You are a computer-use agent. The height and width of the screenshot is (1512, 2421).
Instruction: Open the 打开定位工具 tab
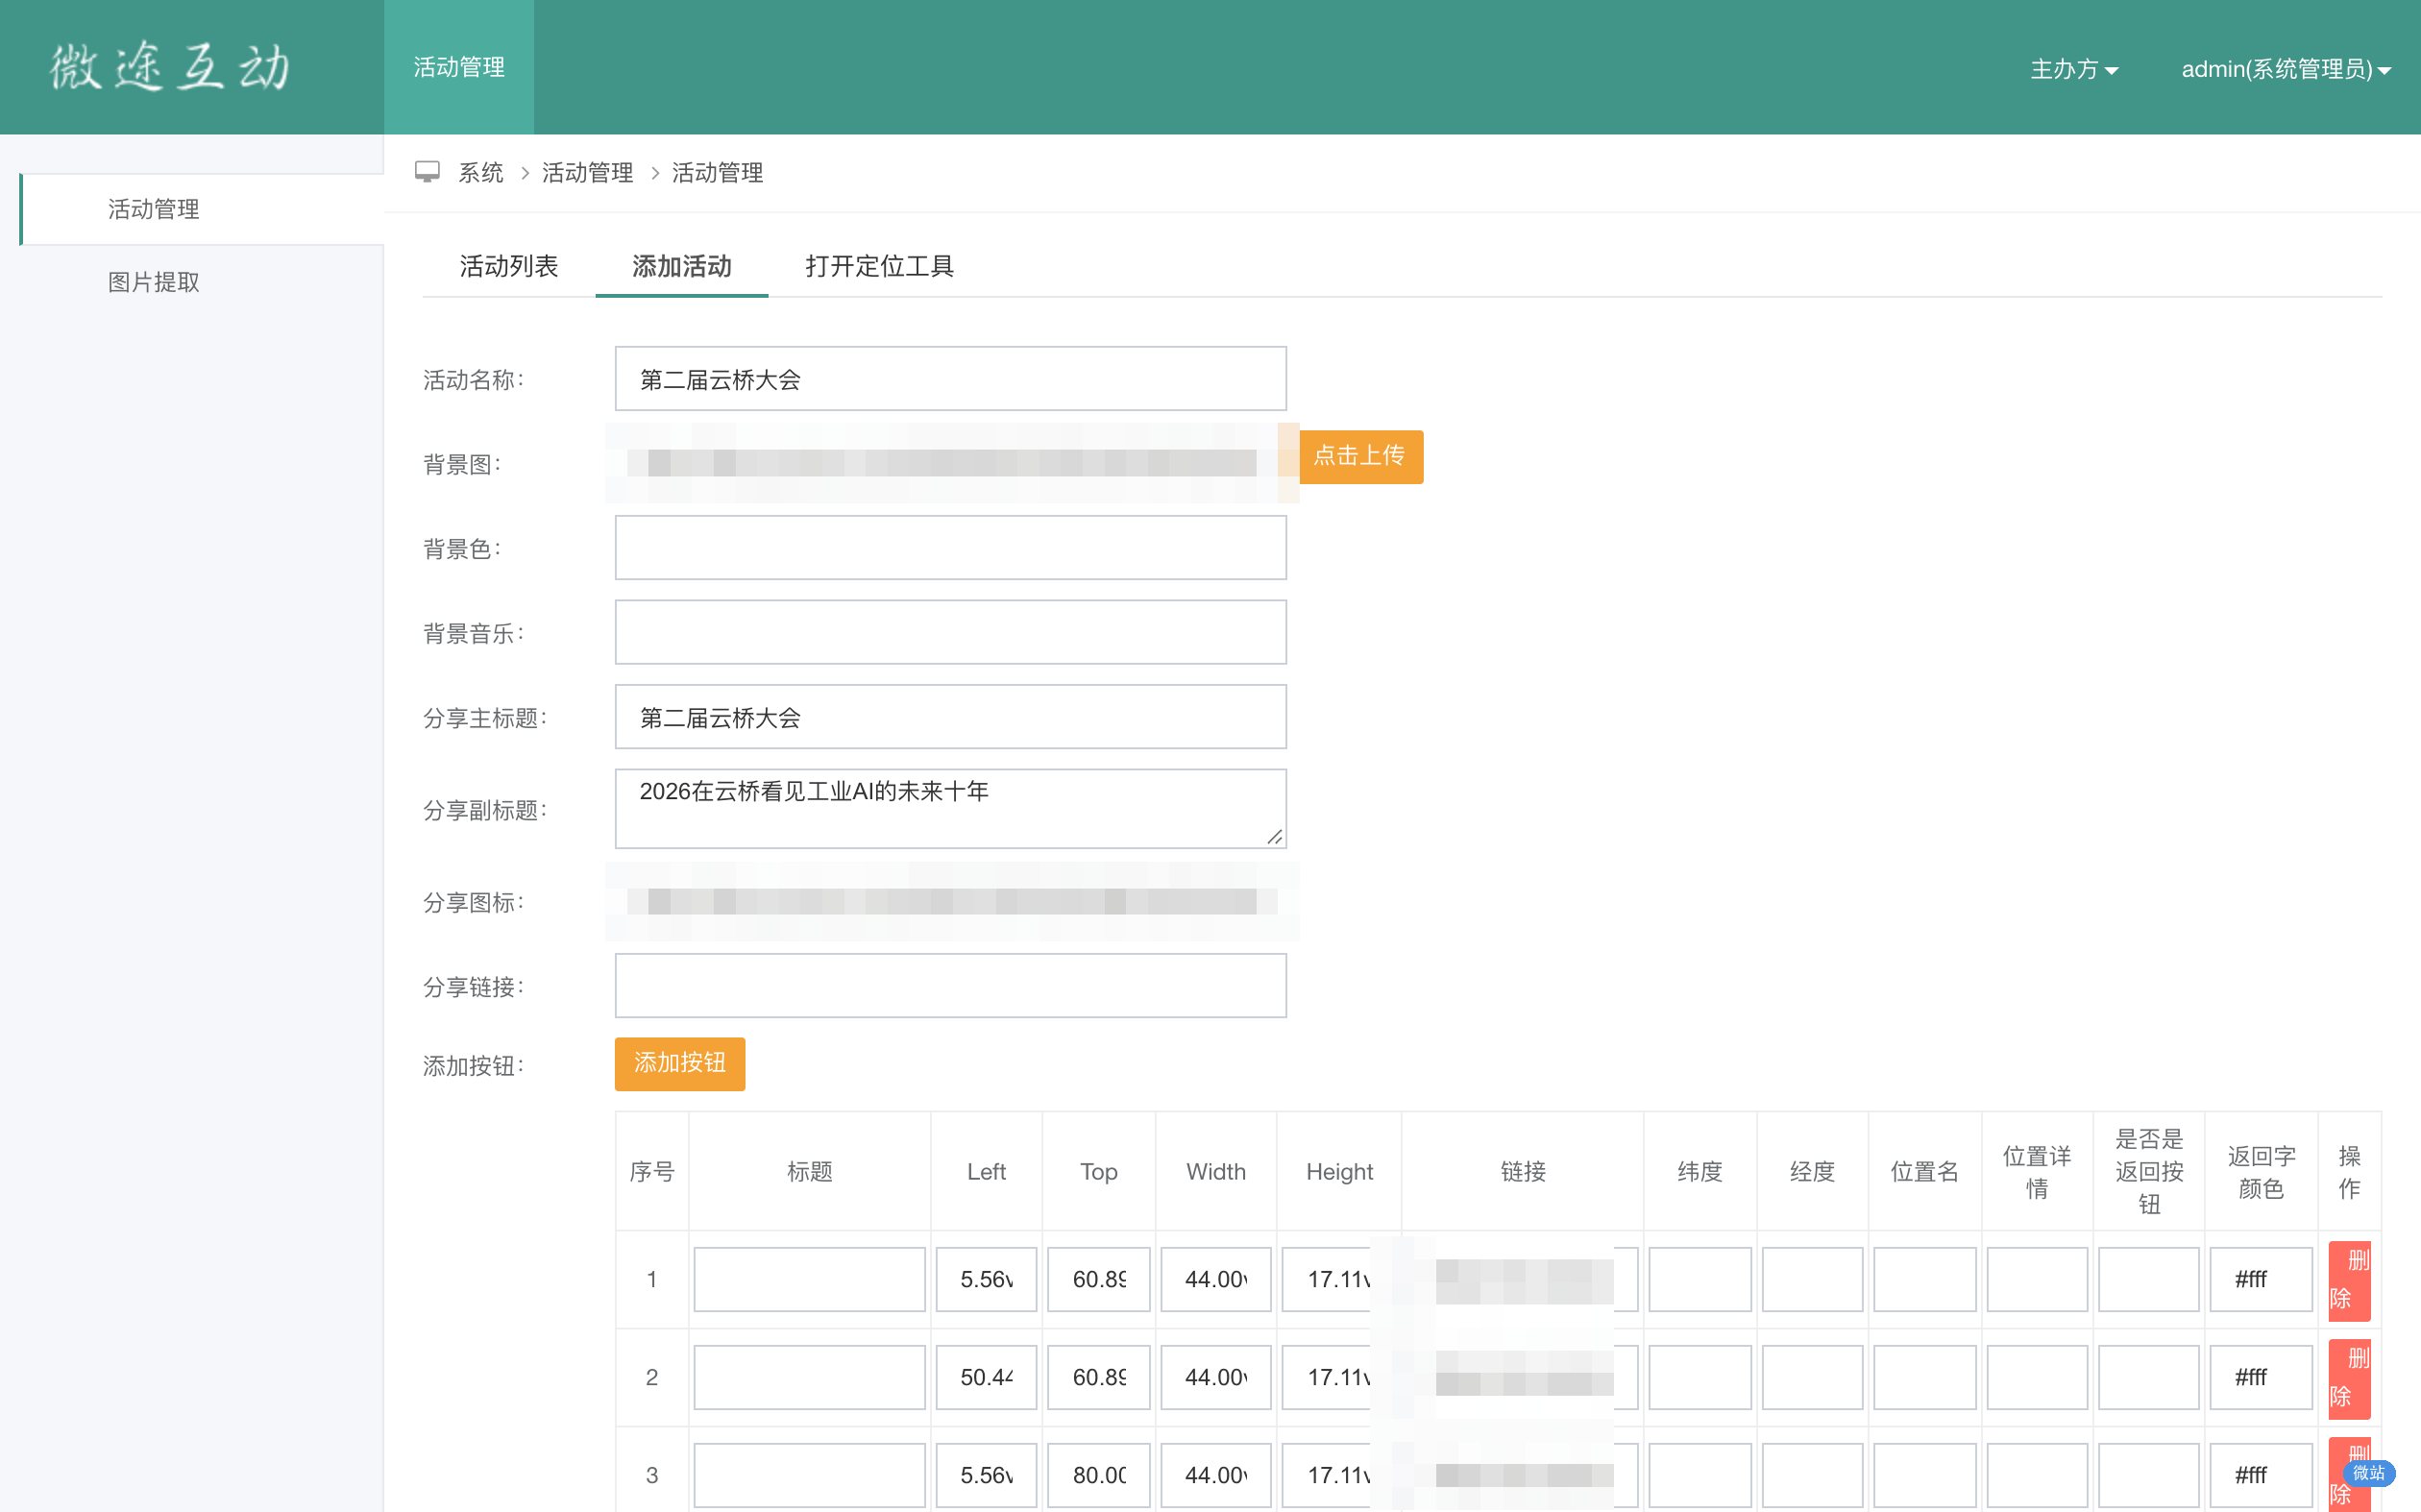880,266
